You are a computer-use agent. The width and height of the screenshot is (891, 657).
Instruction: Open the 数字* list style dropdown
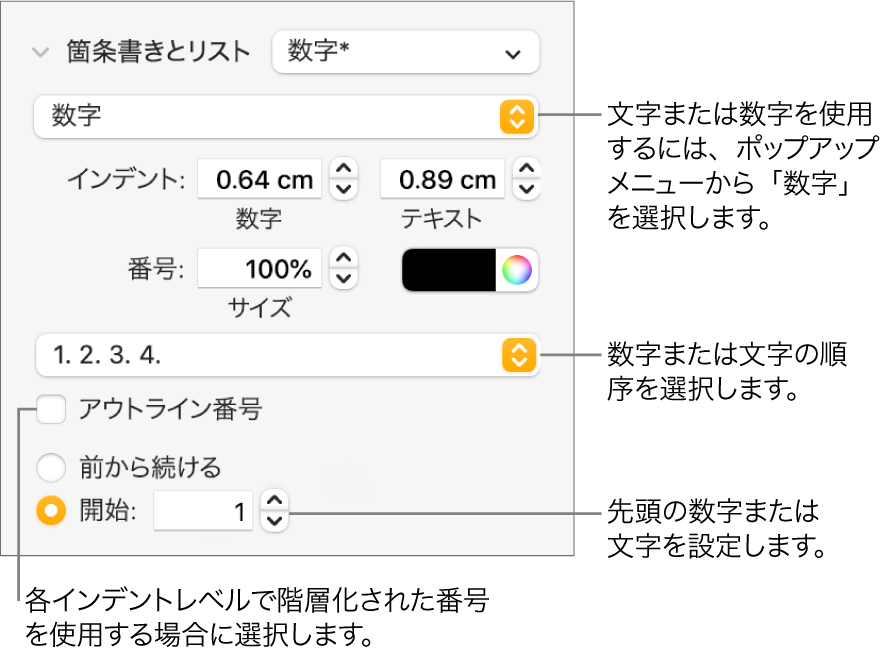pos(405,53)
